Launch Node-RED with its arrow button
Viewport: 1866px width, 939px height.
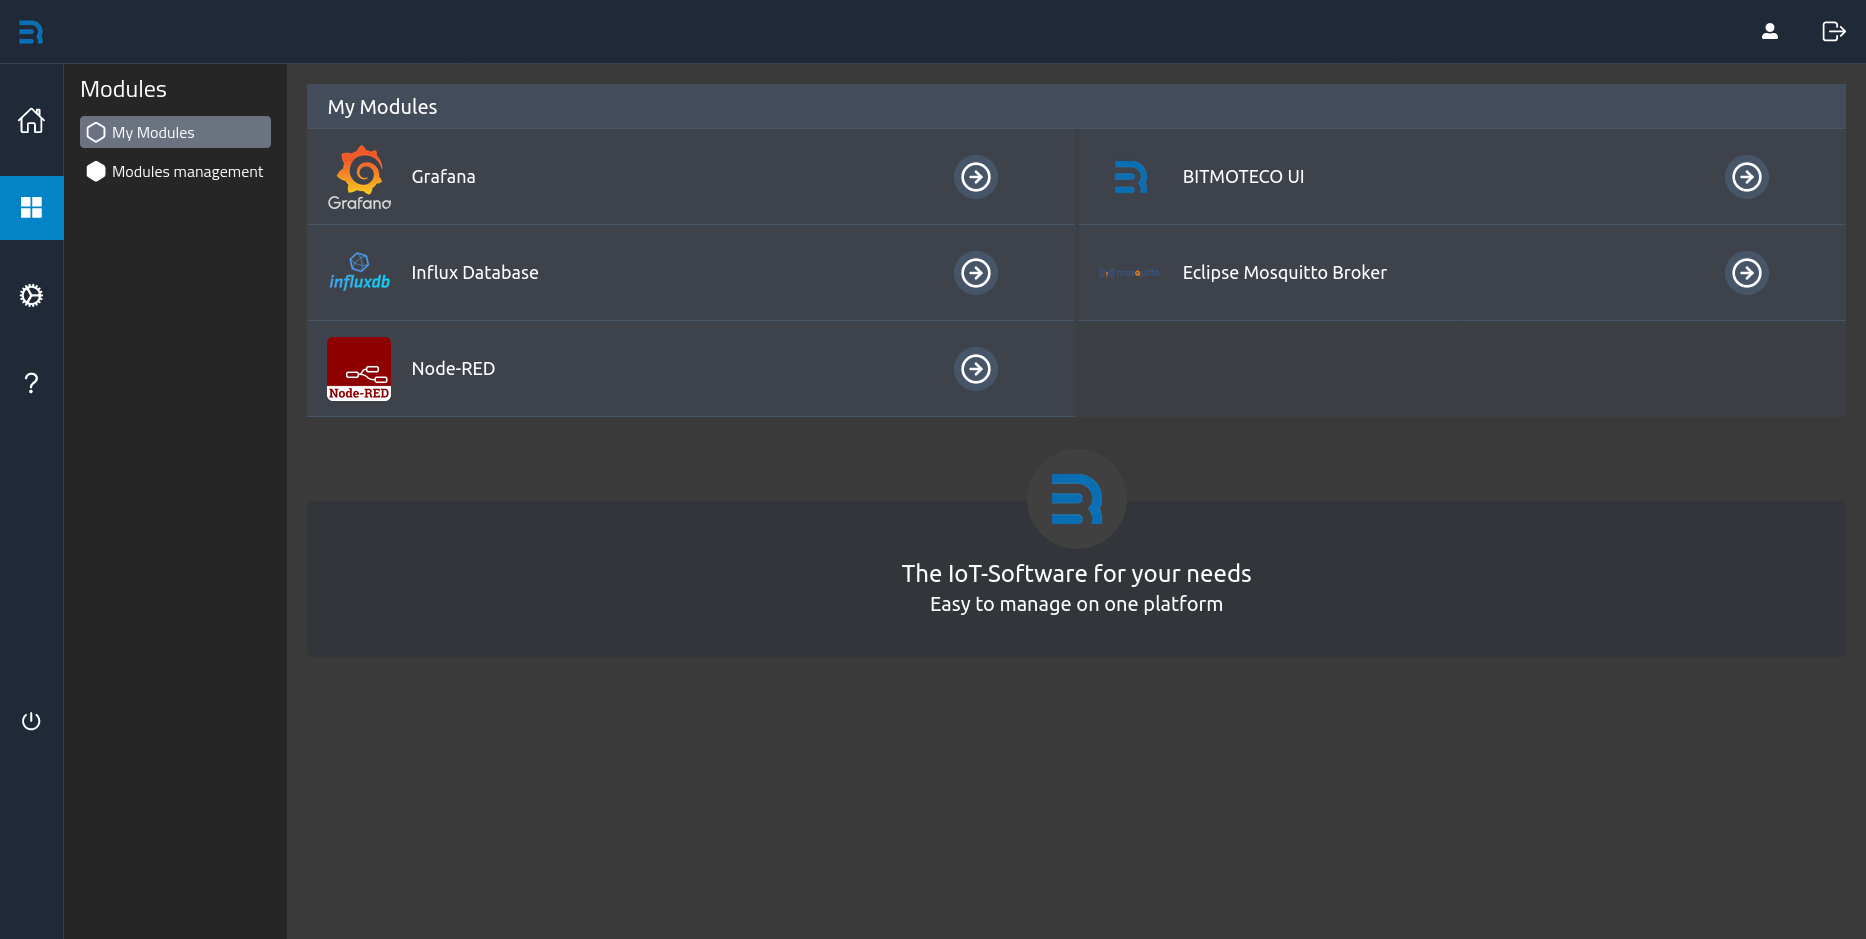[x=976, y=369]
